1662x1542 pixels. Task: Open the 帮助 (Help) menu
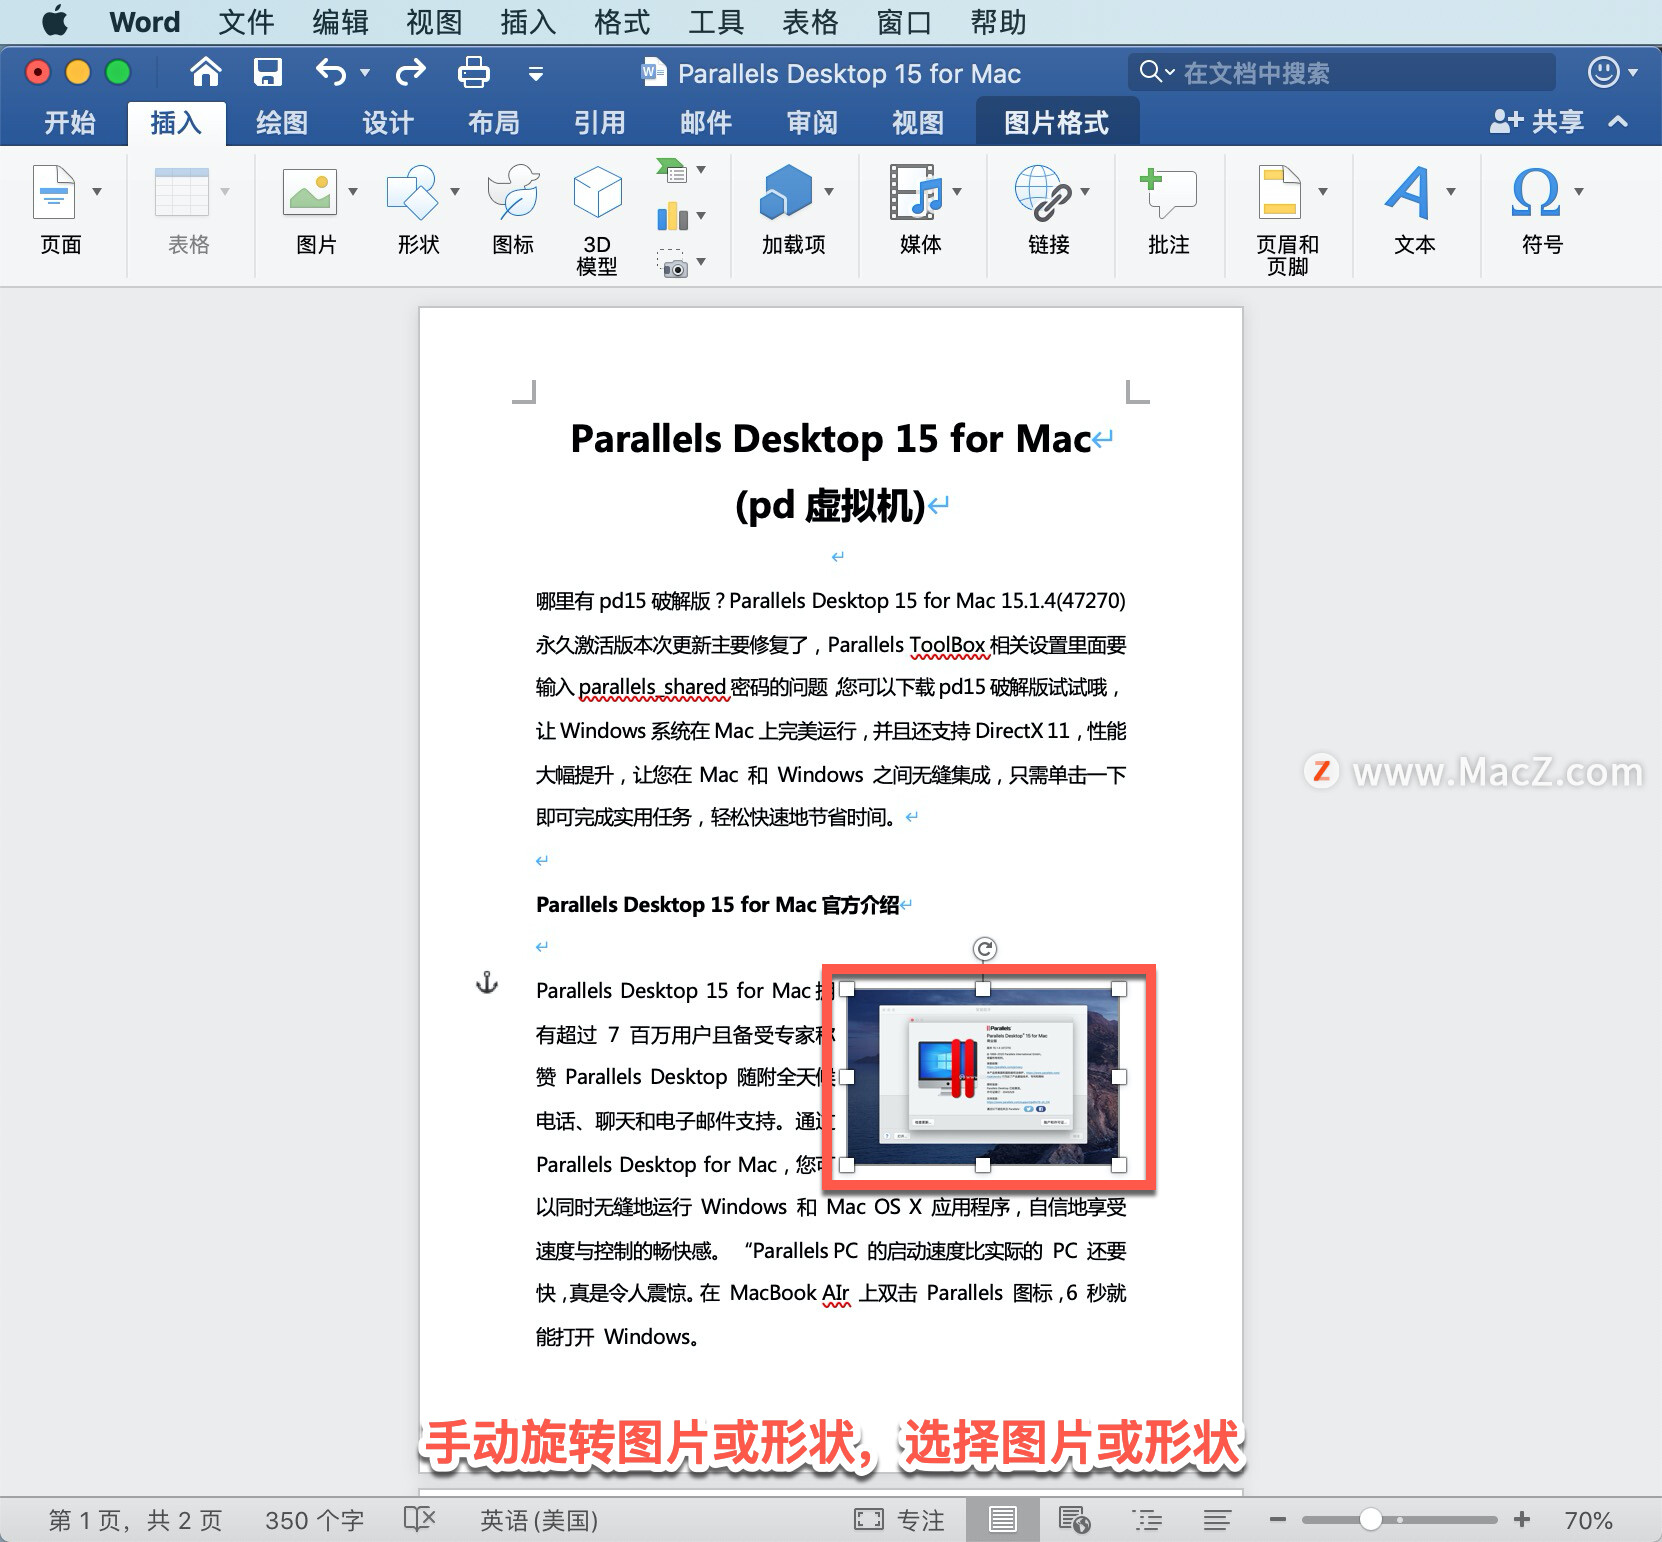(998, 22)
